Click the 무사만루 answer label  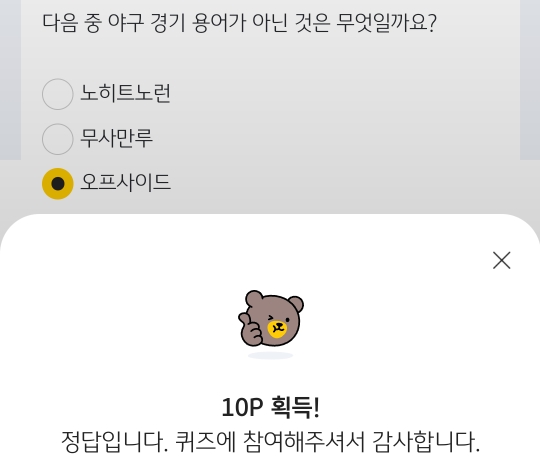point(116,138)
